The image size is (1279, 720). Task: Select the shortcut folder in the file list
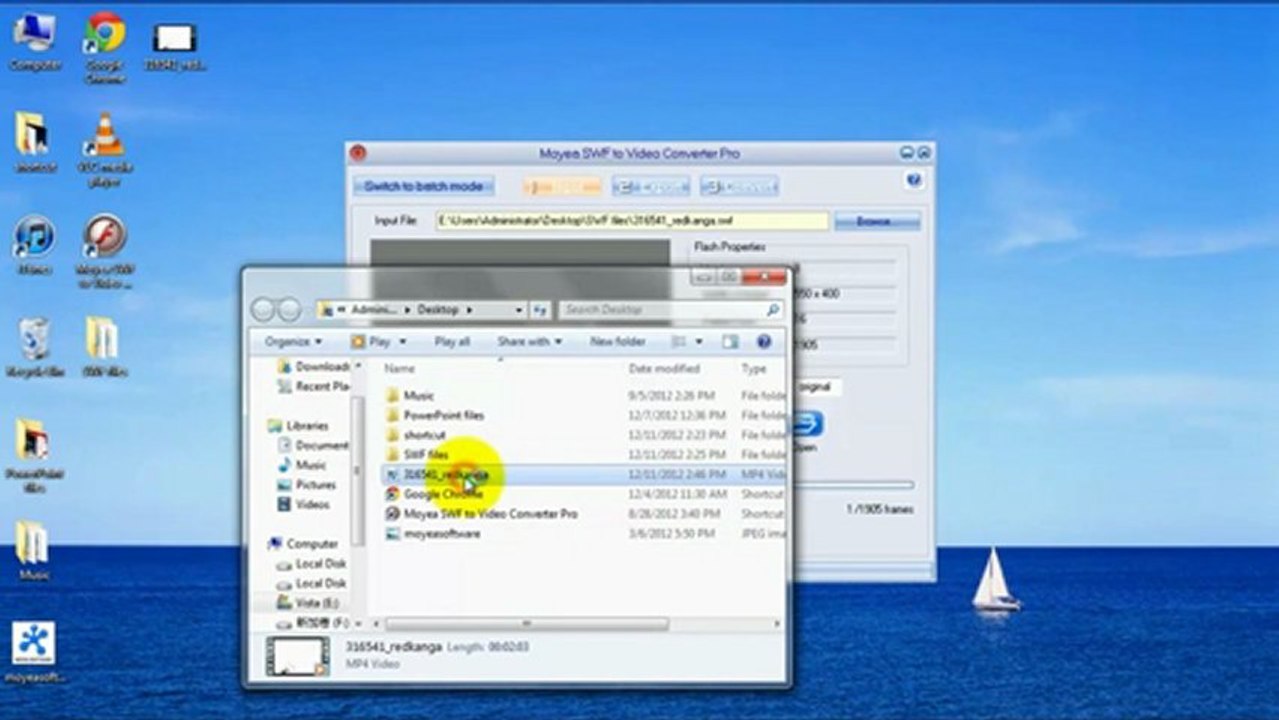(584, 435)
